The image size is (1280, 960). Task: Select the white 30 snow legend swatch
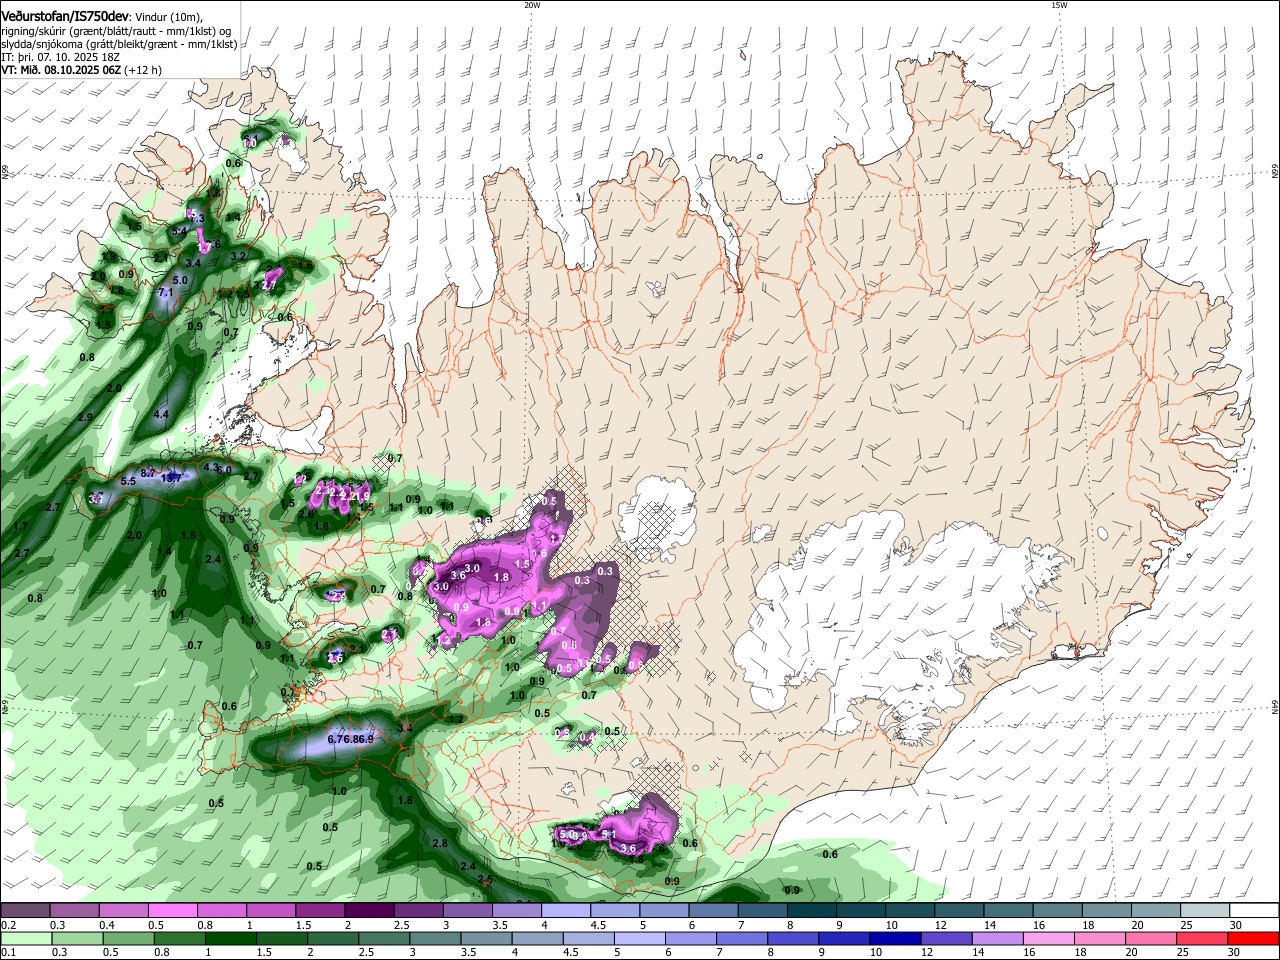coord(1254,911)
